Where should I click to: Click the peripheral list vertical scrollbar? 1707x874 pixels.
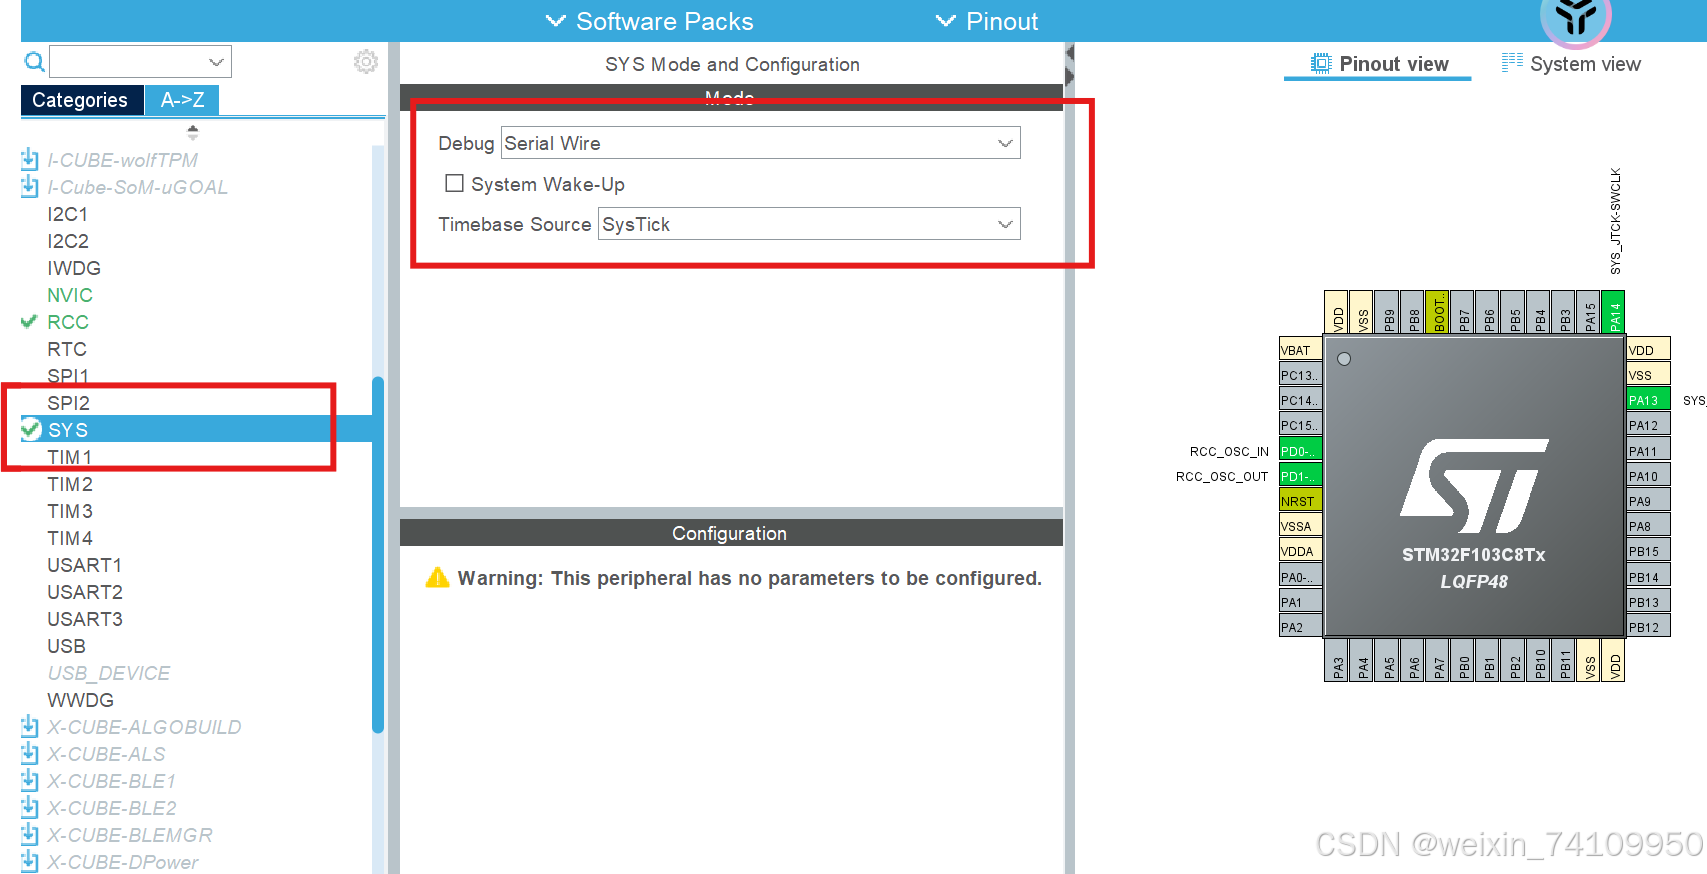(378, 555)
